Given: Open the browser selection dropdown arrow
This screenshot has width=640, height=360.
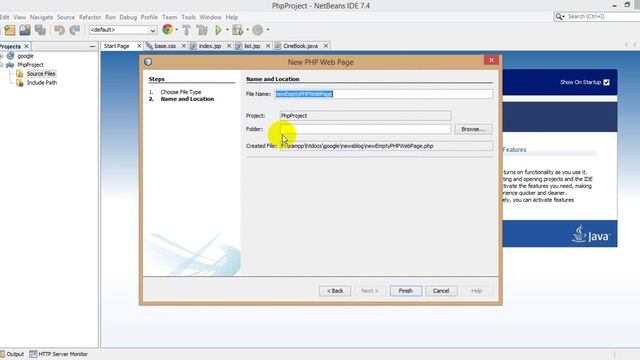Looking at the screenshot, I should coord(176,30).
